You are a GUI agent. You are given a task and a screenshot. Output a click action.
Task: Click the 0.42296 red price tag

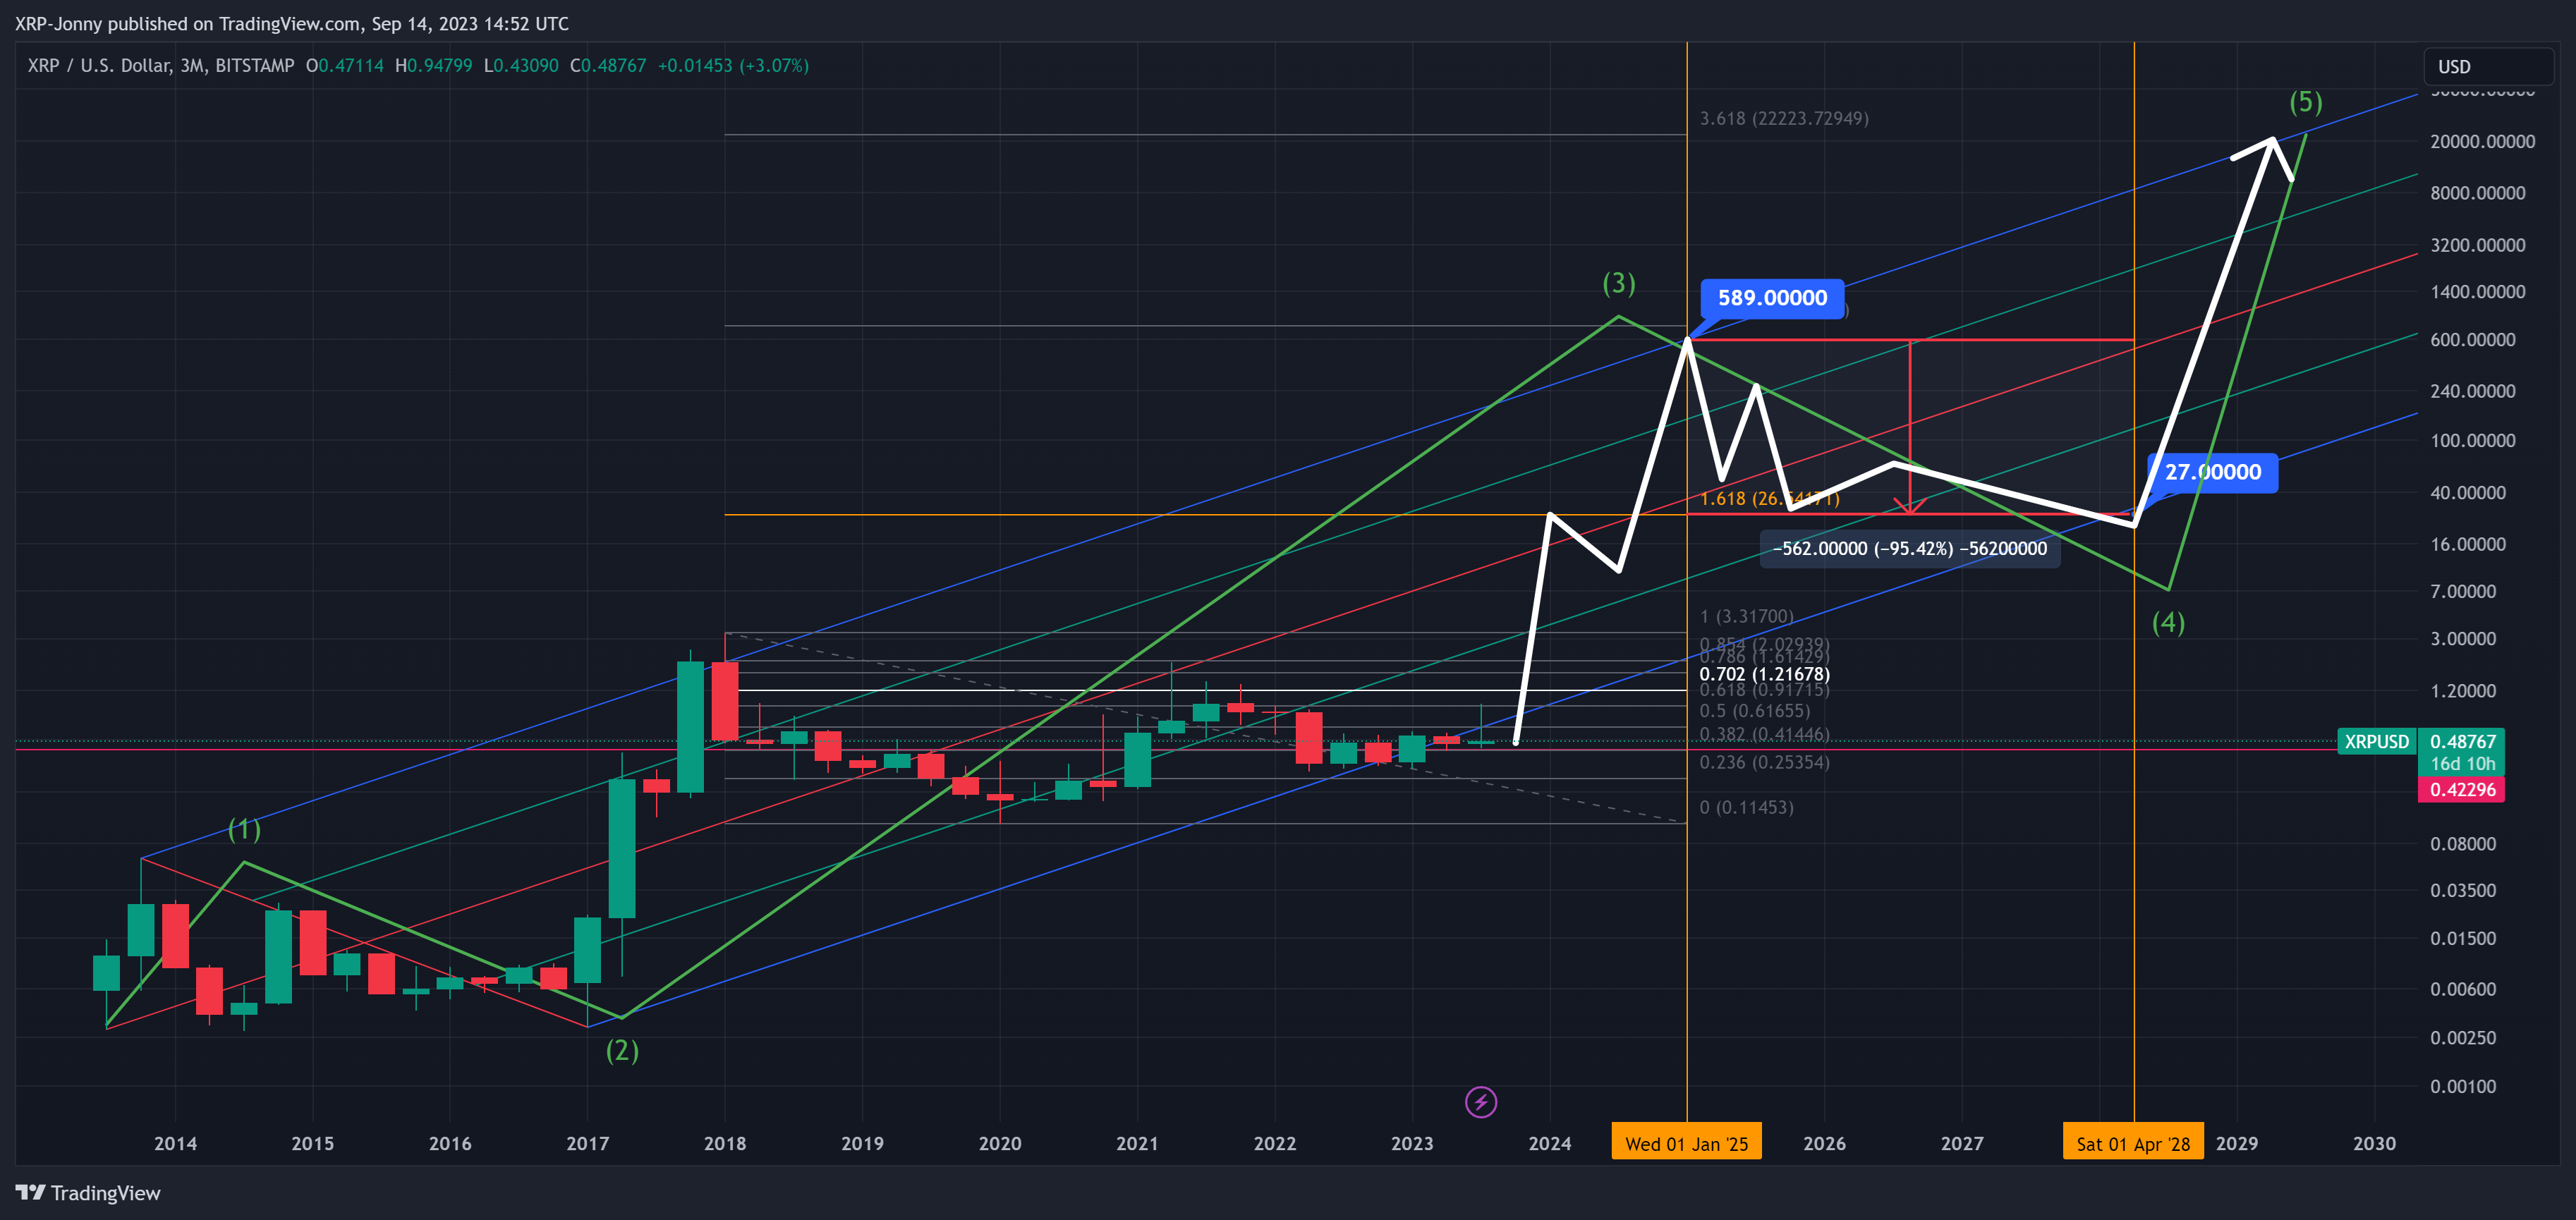2462,789
